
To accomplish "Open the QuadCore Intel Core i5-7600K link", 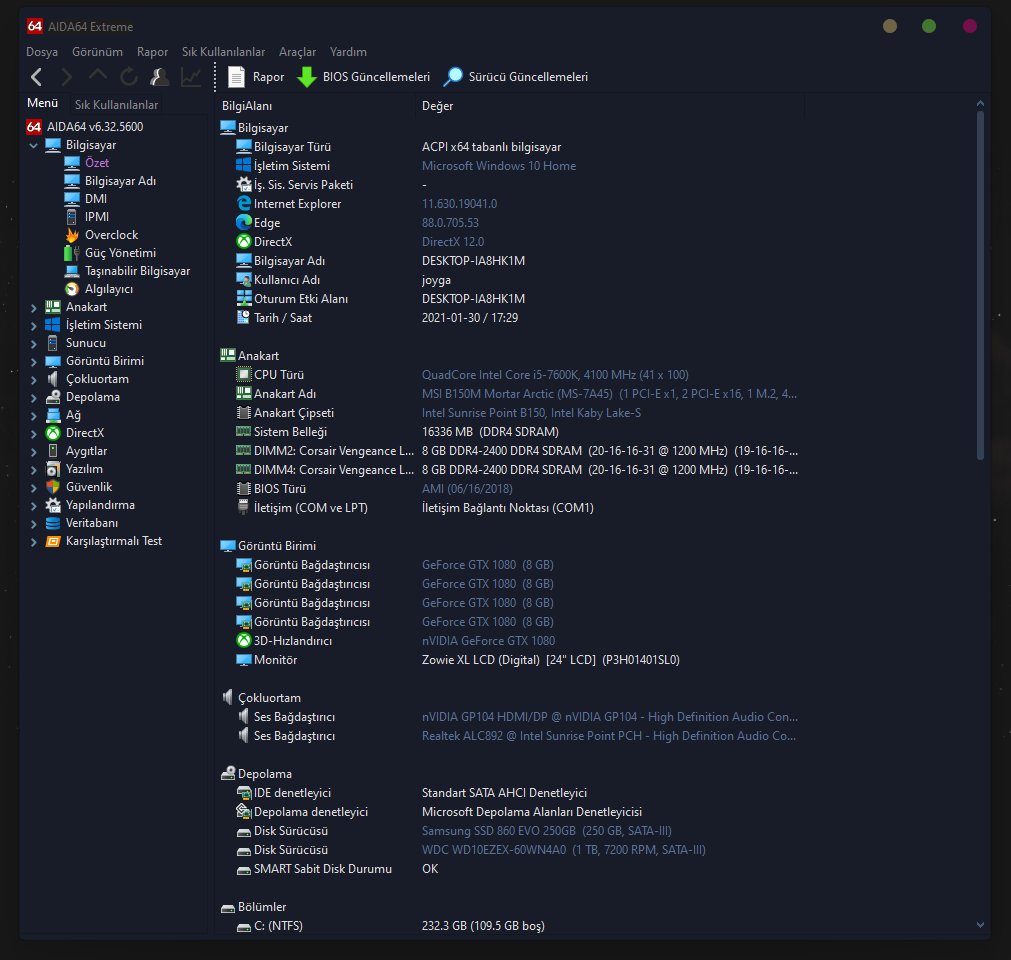I will pos(555,375).
